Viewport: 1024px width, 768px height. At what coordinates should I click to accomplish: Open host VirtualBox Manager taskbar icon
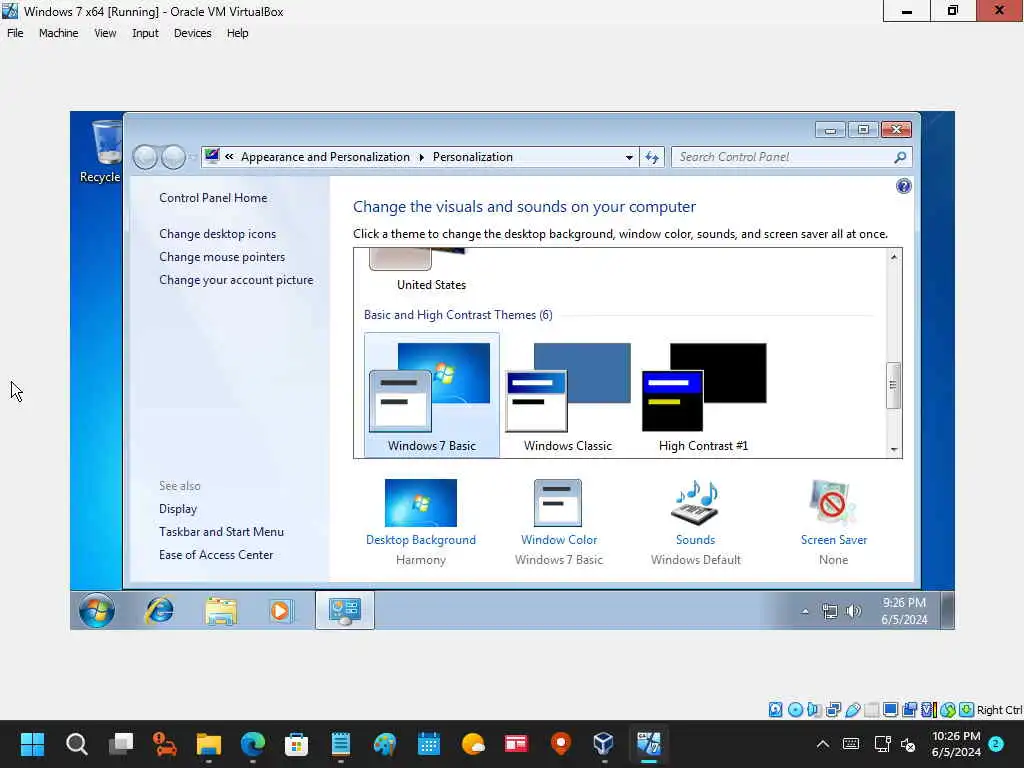pyautogui.click(x=603, y=744)
